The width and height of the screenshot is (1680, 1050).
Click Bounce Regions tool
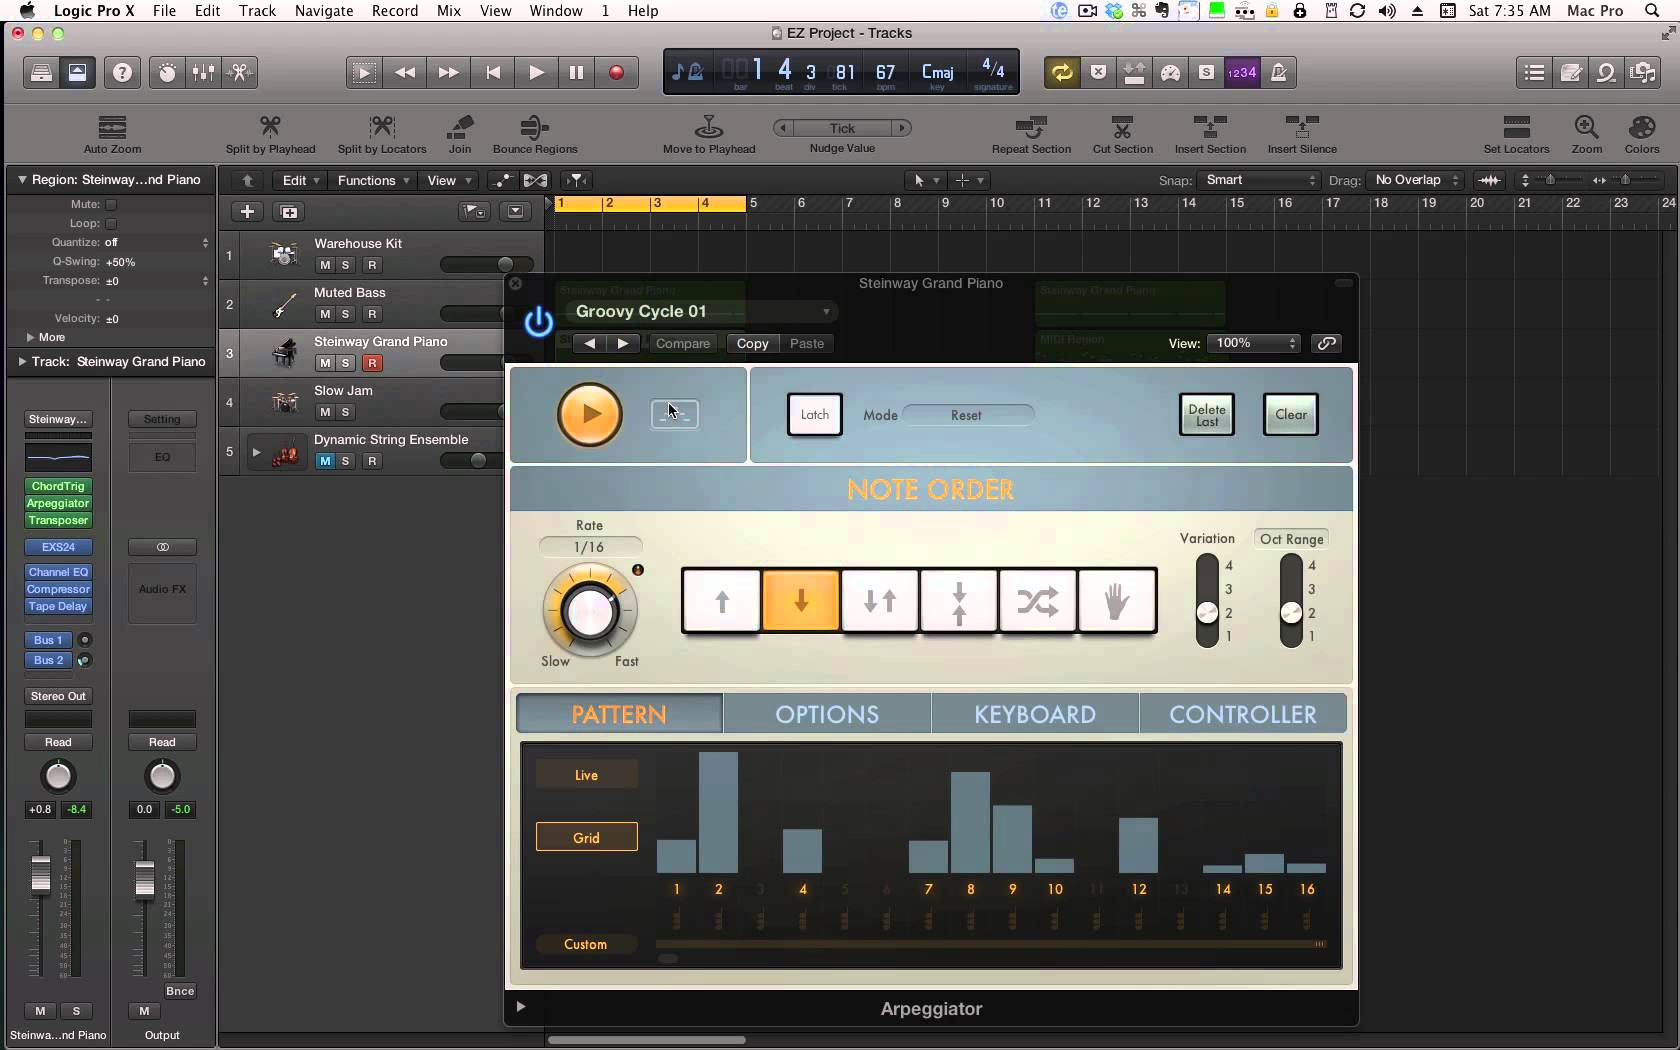tap(535, 134)
